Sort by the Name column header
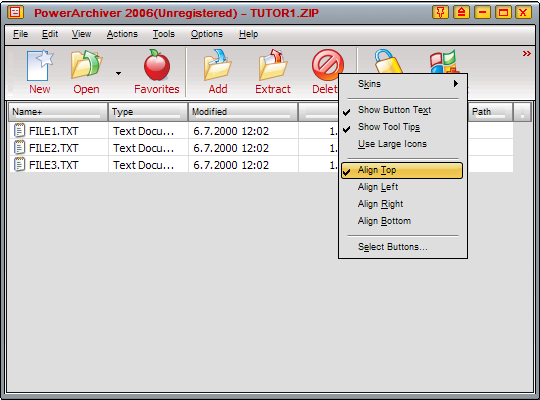This screenshot has height=400, width=540. [58, 112]
